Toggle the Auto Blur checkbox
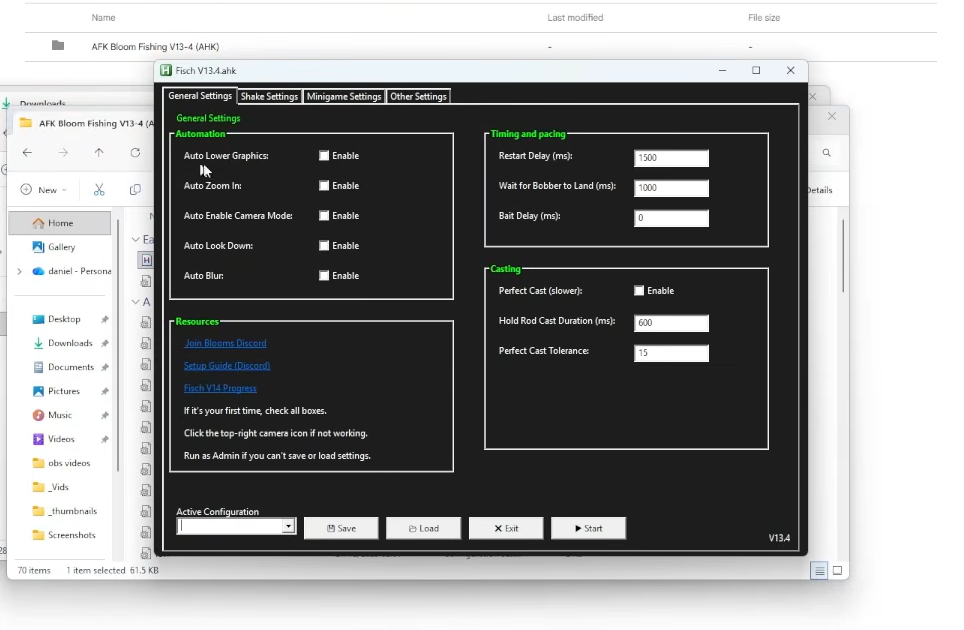Screen dimensions: 964x630 [324, 276]
